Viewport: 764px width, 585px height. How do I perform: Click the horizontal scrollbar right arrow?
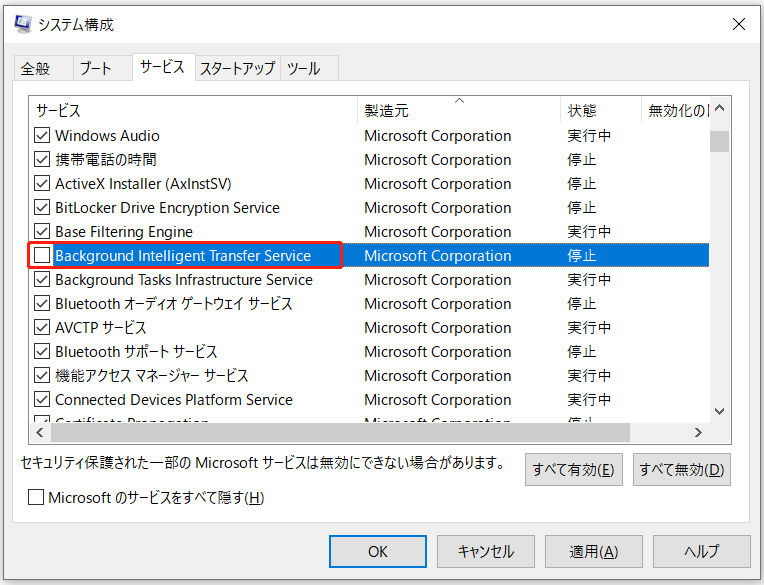[698, 433]
